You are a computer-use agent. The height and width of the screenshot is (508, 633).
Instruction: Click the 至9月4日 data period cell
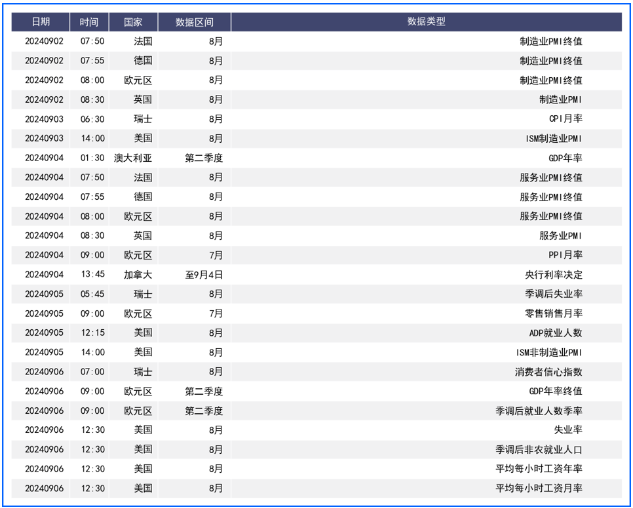(x=204, y=275)
